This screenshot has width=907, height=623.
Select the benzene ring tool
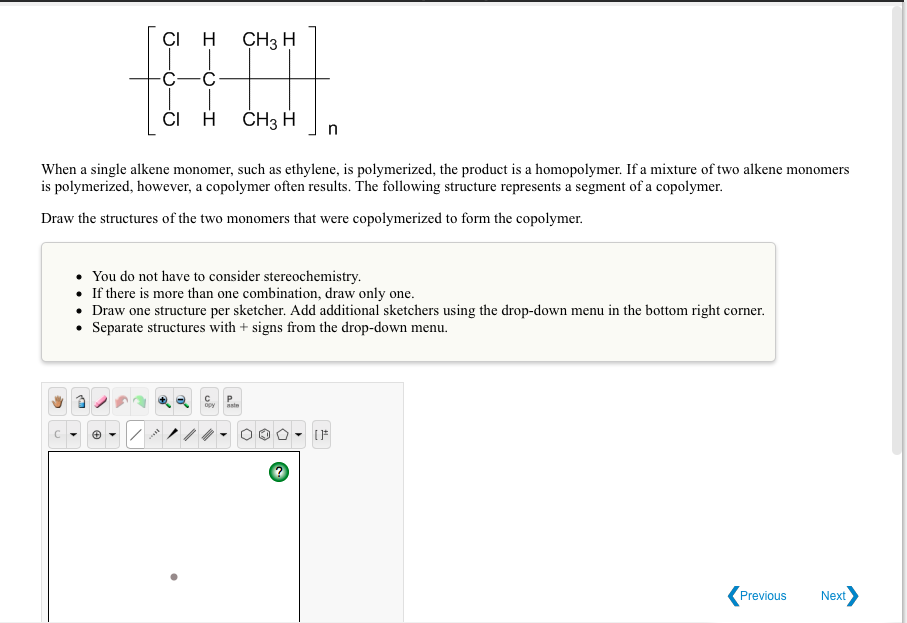click(264, 434)
